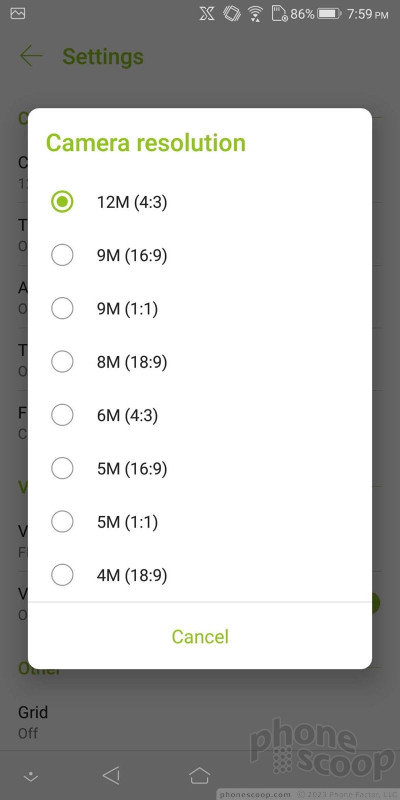Tap the Wi-Fi status icon
Image resolution: width=400 pixels, height=800 pixels.
click(x=255, y=14)
